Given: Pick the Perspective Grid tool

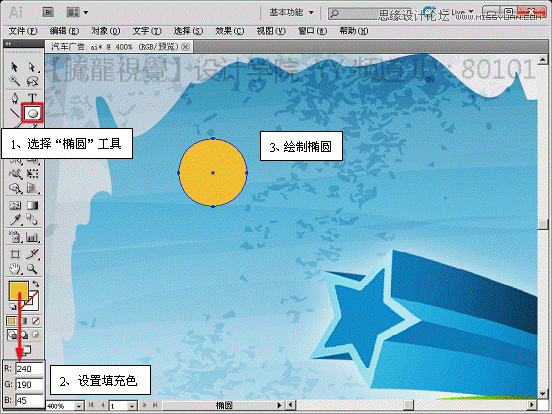Looking at the screenshot, I should (32, 189).
